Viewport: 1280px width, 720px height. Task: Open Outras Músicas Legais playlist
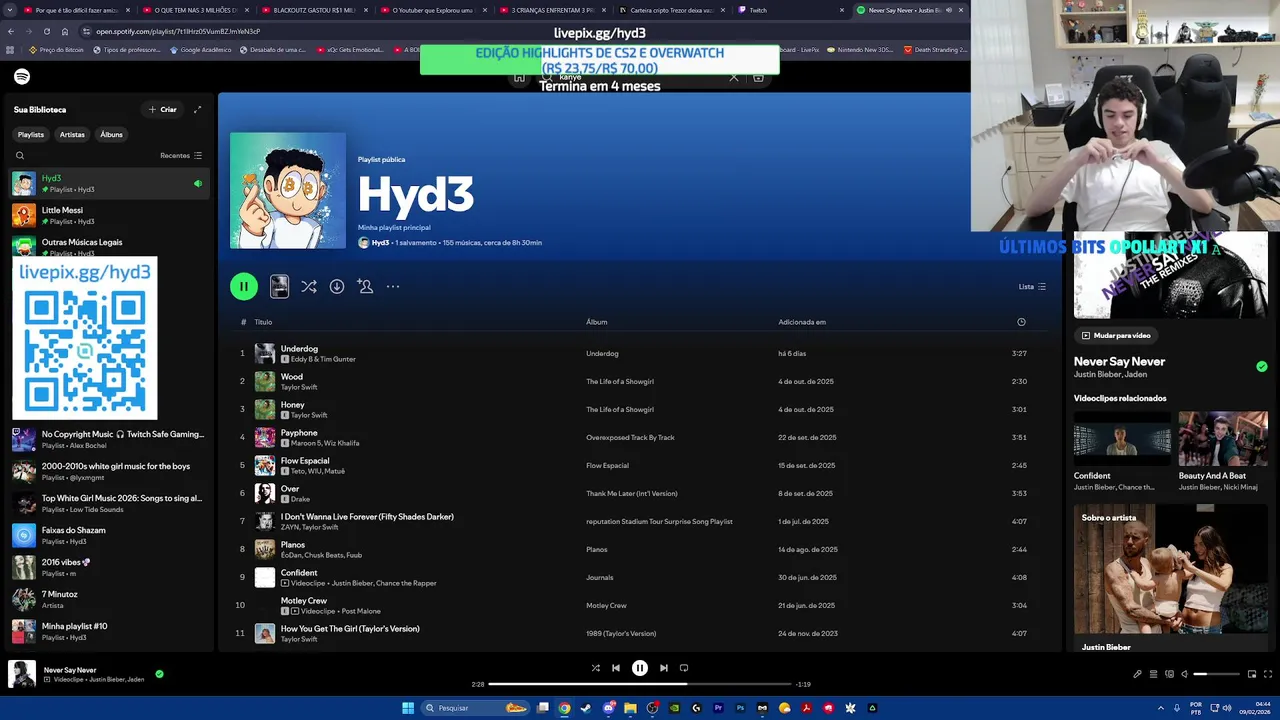pyautogui.click(x=108, y=245)
